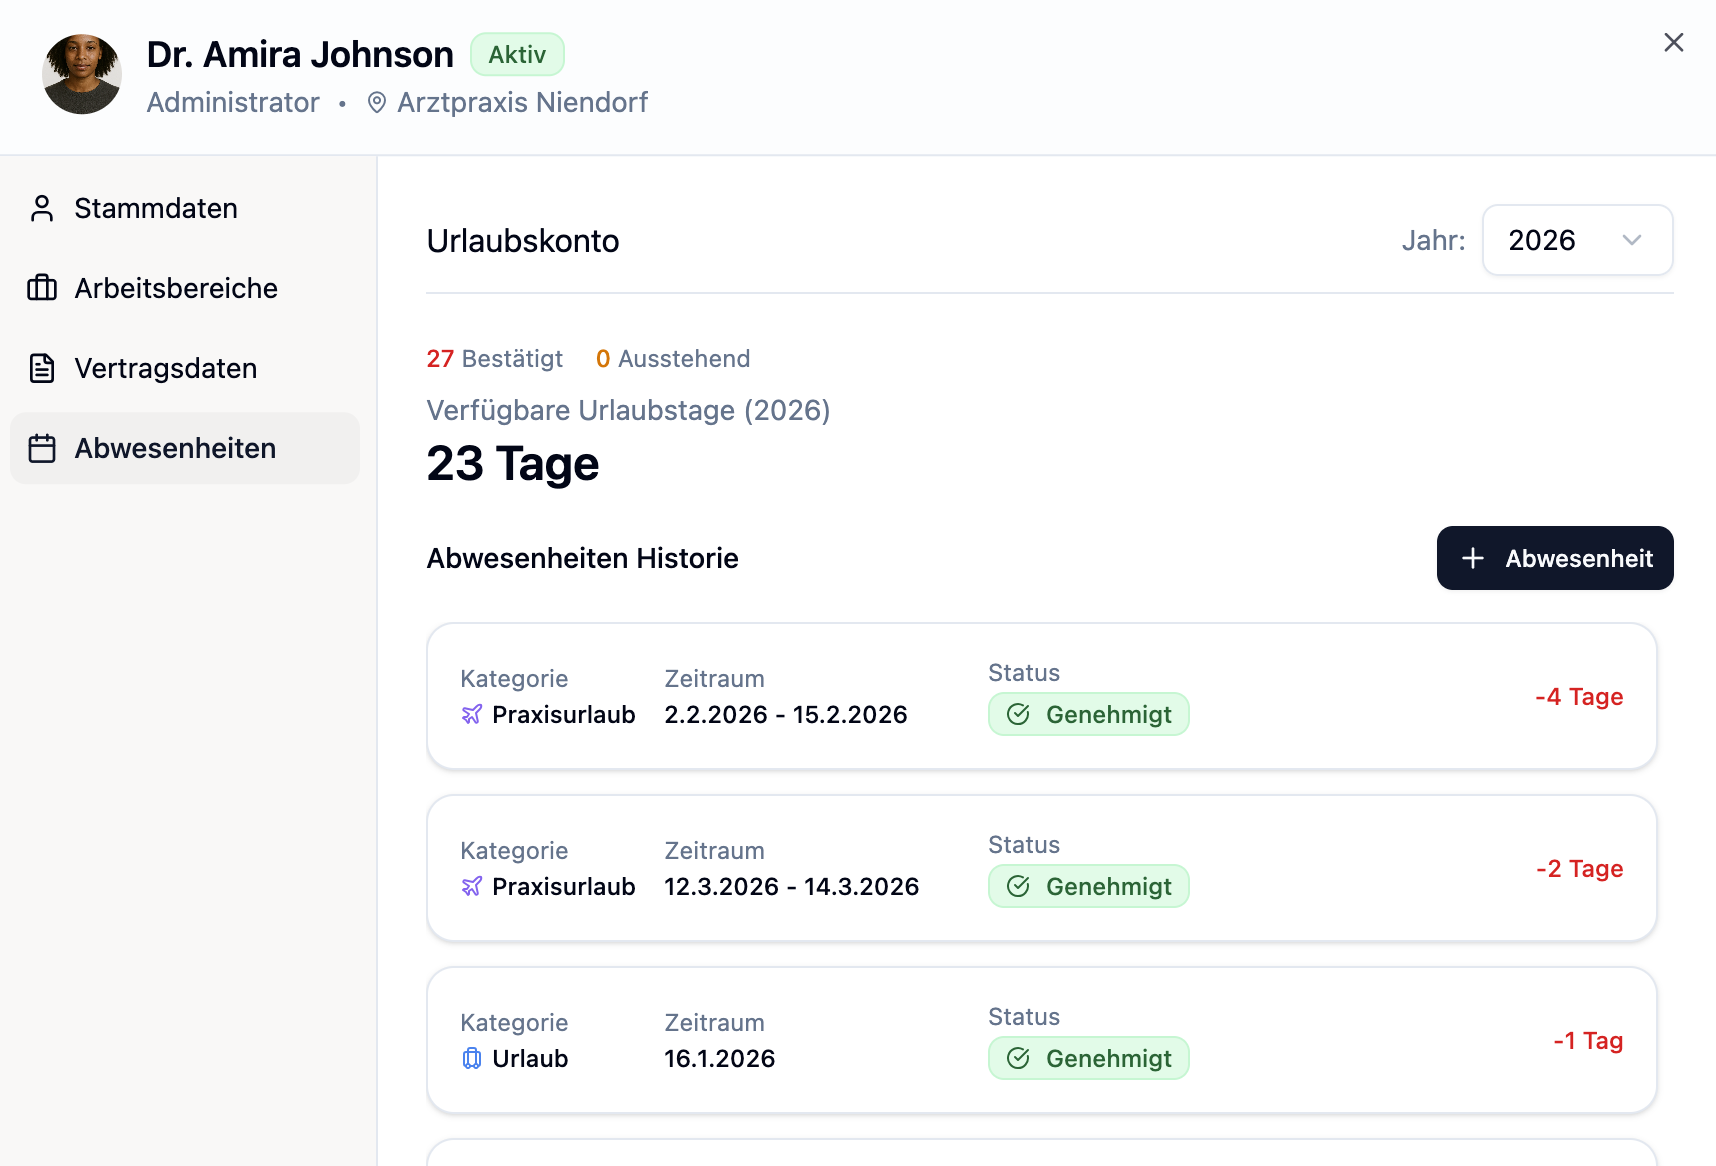Open the Jahr 2026 dropdown
The image size is (1716, 1166).
tap(1576, 240)
